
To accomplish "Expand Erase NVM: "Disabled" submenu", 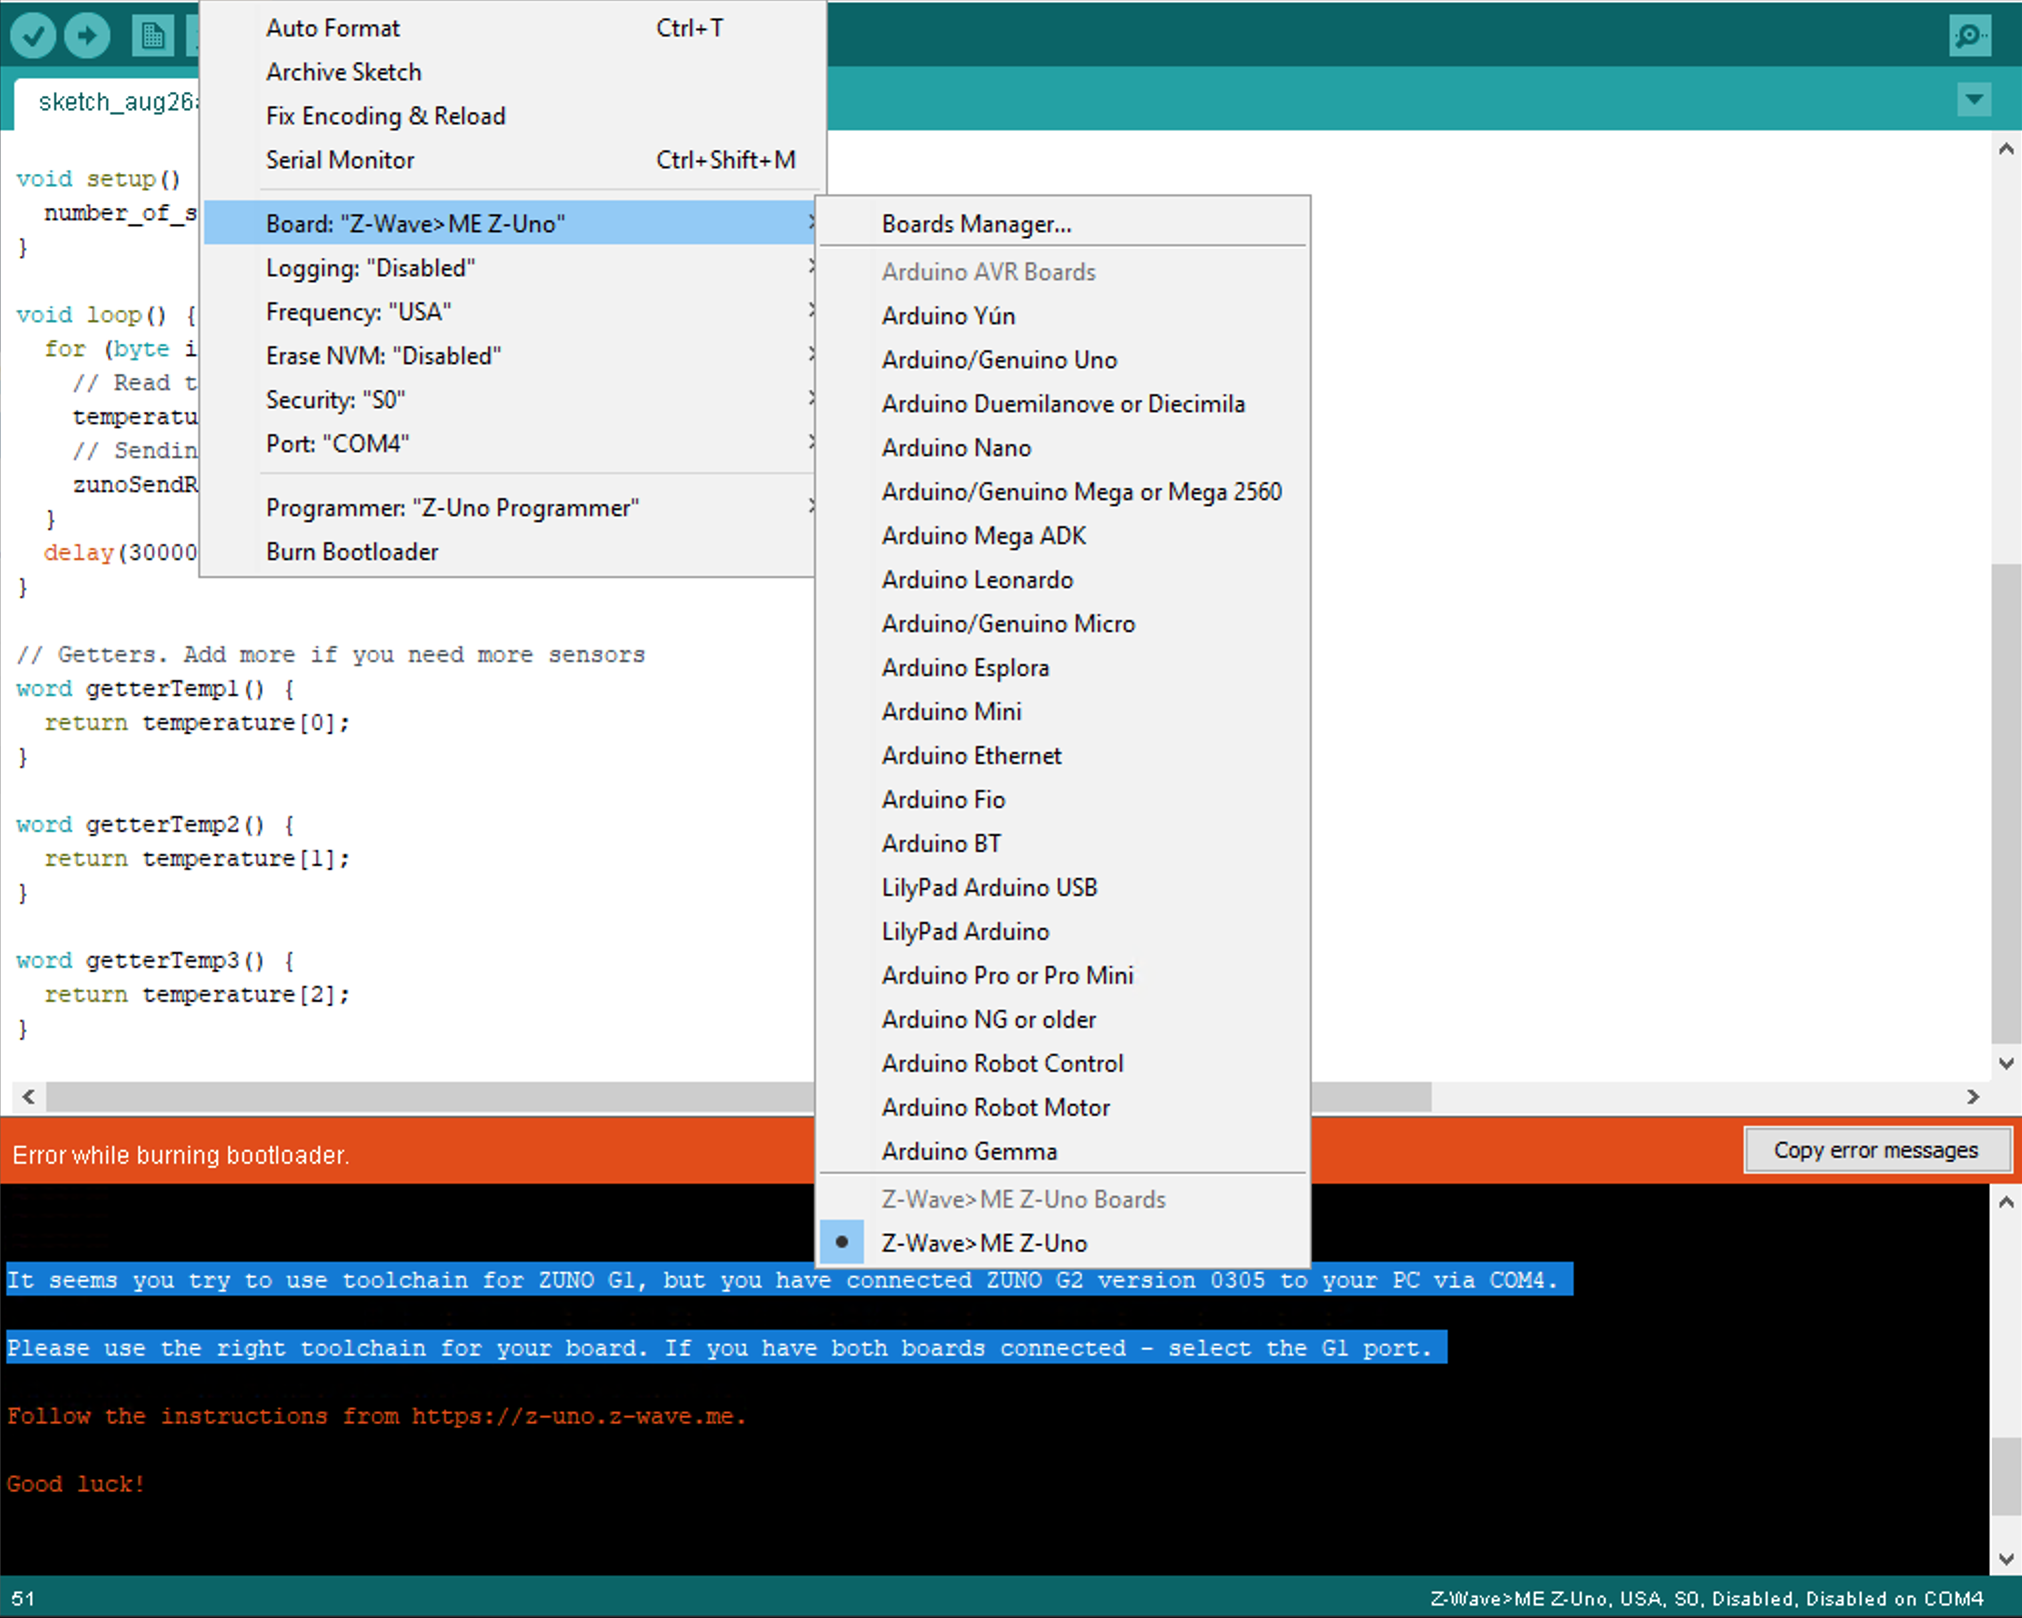I will click(x=510, y=356).
